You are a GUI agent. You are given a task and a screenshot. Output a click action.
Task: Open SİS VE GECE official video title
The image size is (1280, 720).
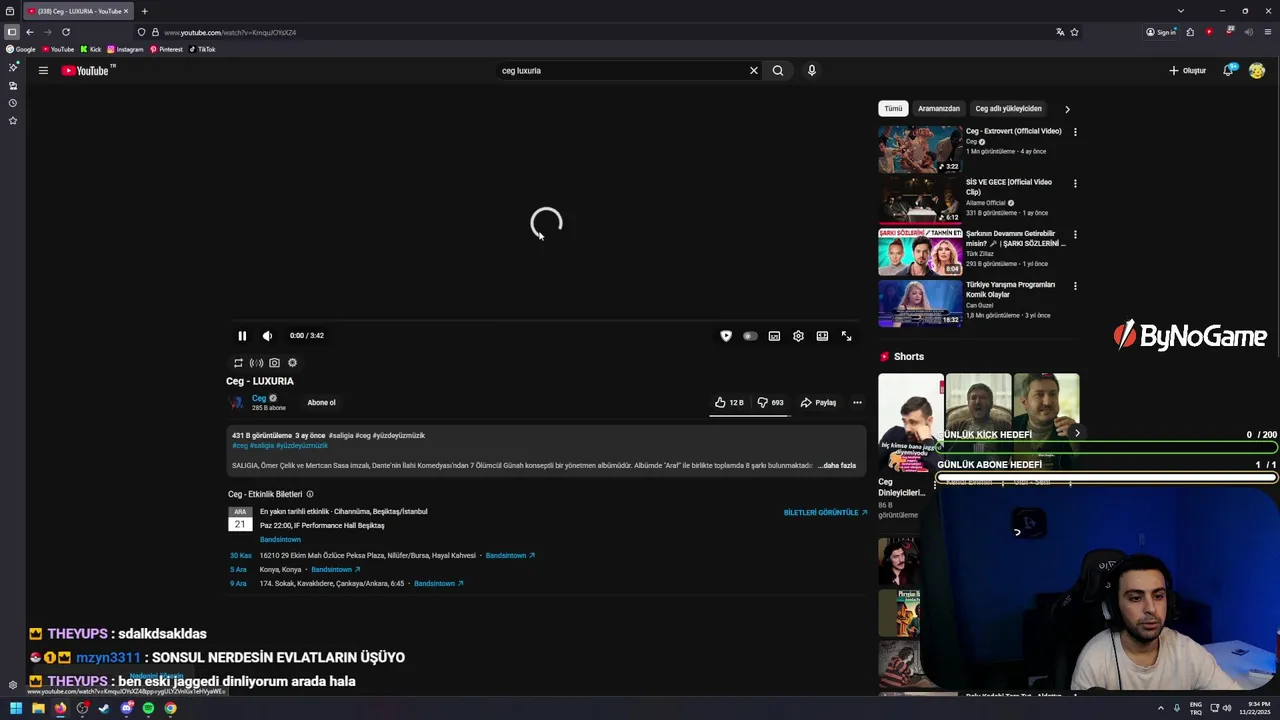(1008, 187)
